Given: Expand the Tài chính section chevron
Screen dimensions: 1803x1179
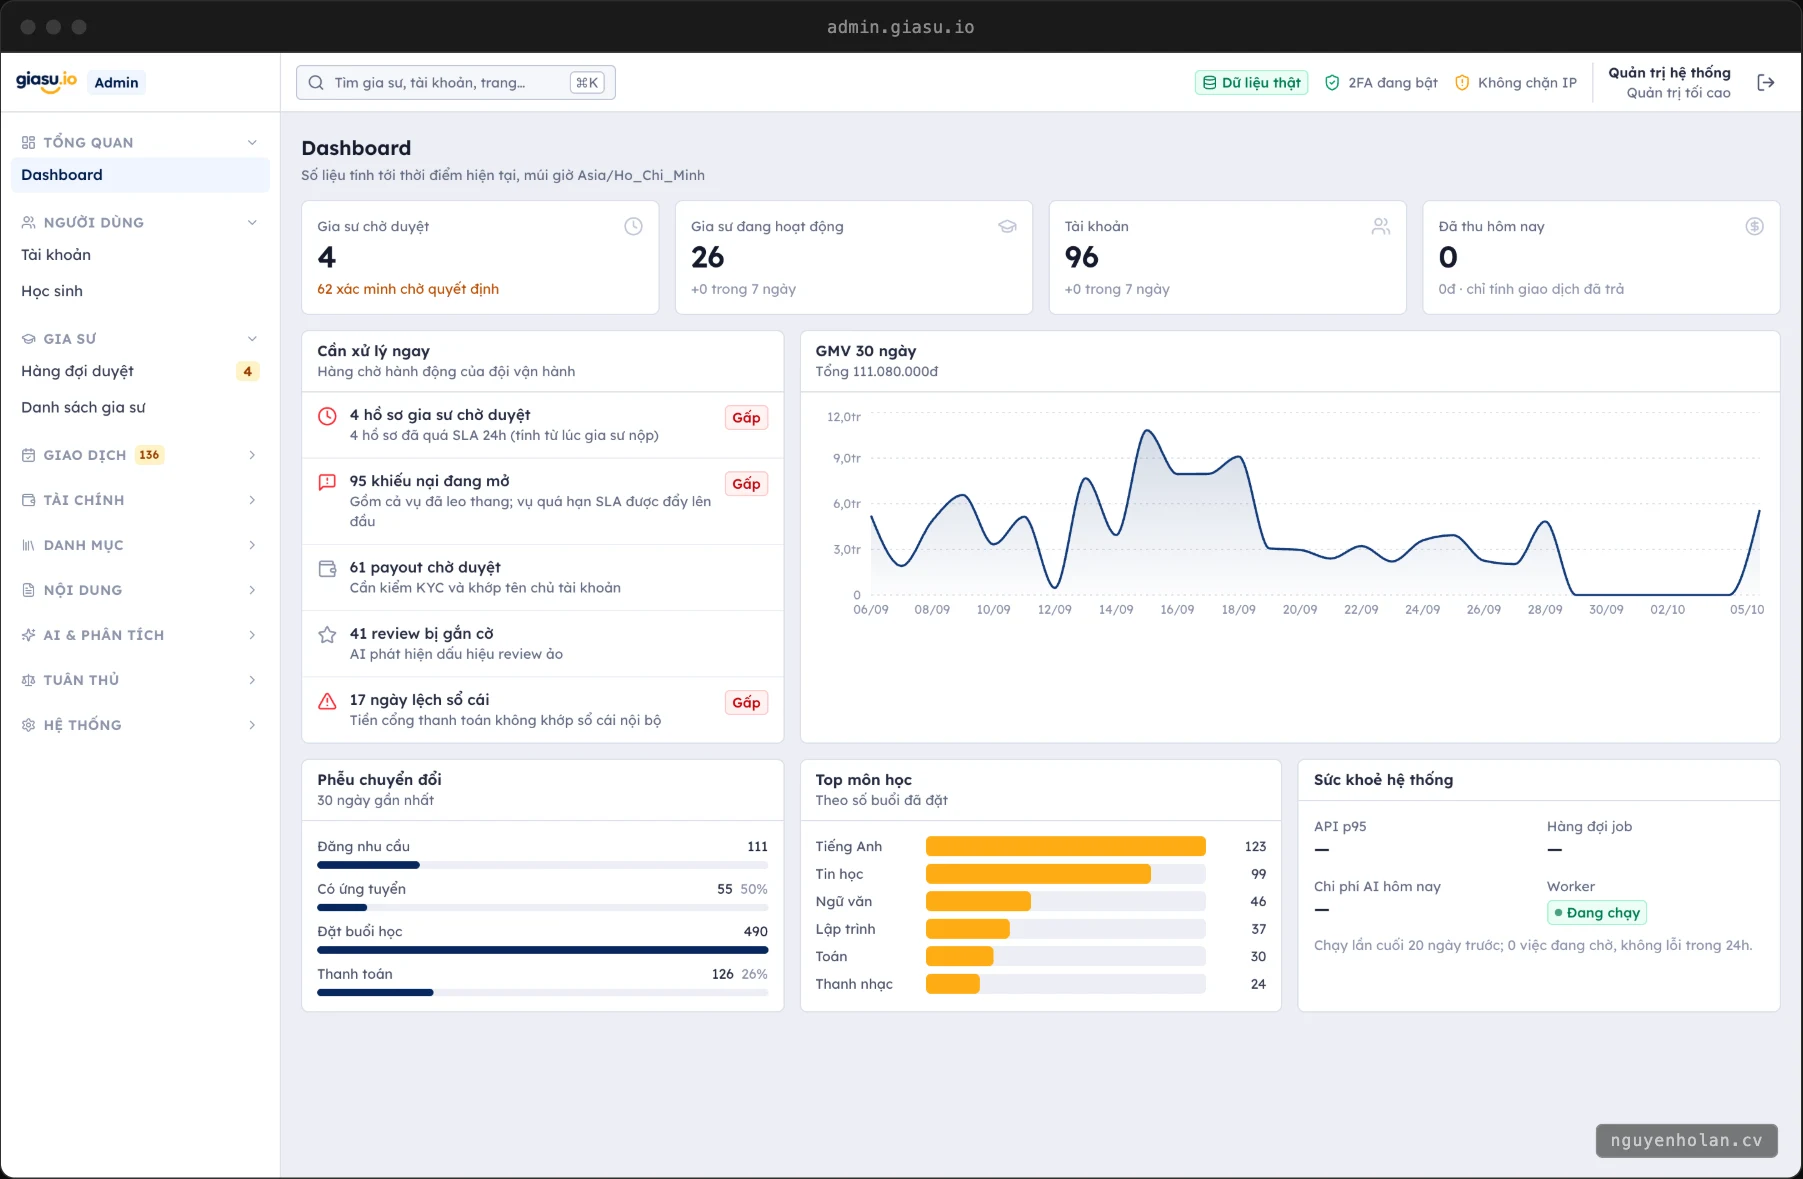Looking at the screenshot, I should coord(252,500).
